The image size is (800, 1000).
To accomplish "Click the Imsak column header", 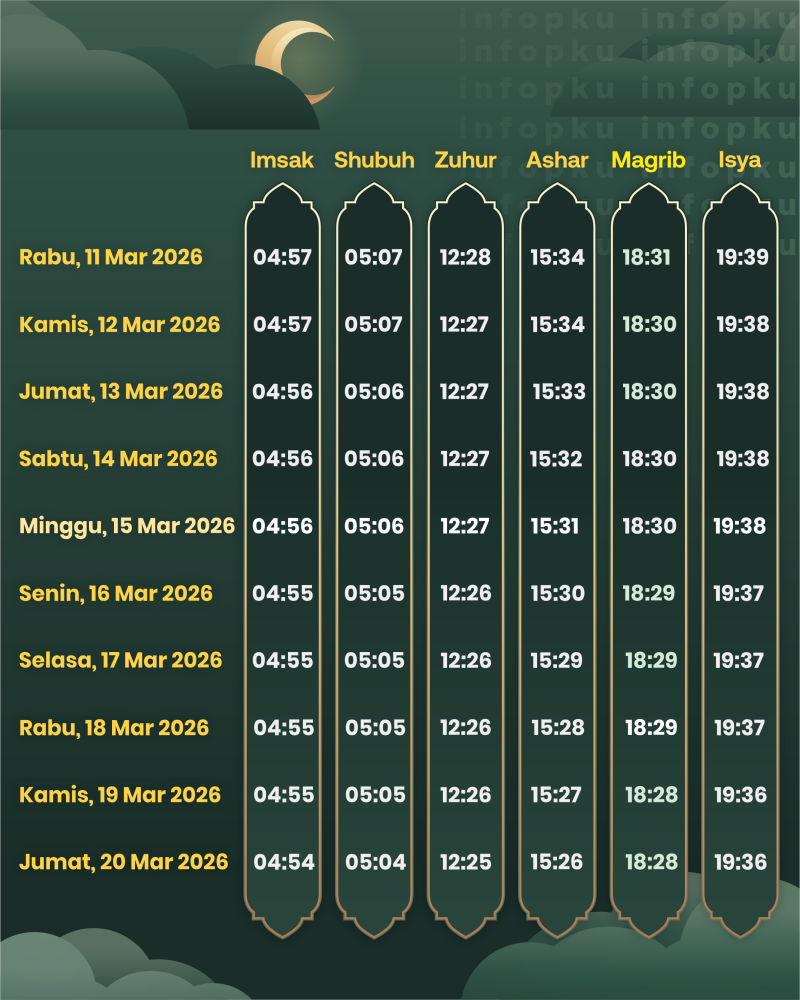I will 281,160.
